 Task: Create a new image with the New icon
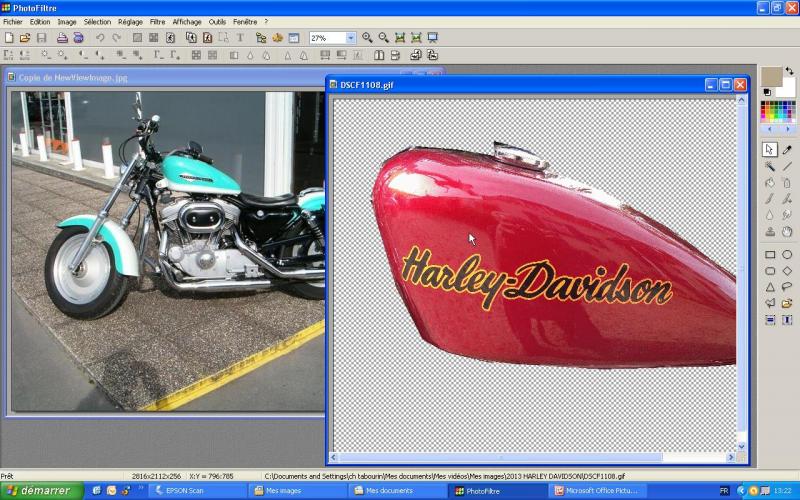[9, 38]
